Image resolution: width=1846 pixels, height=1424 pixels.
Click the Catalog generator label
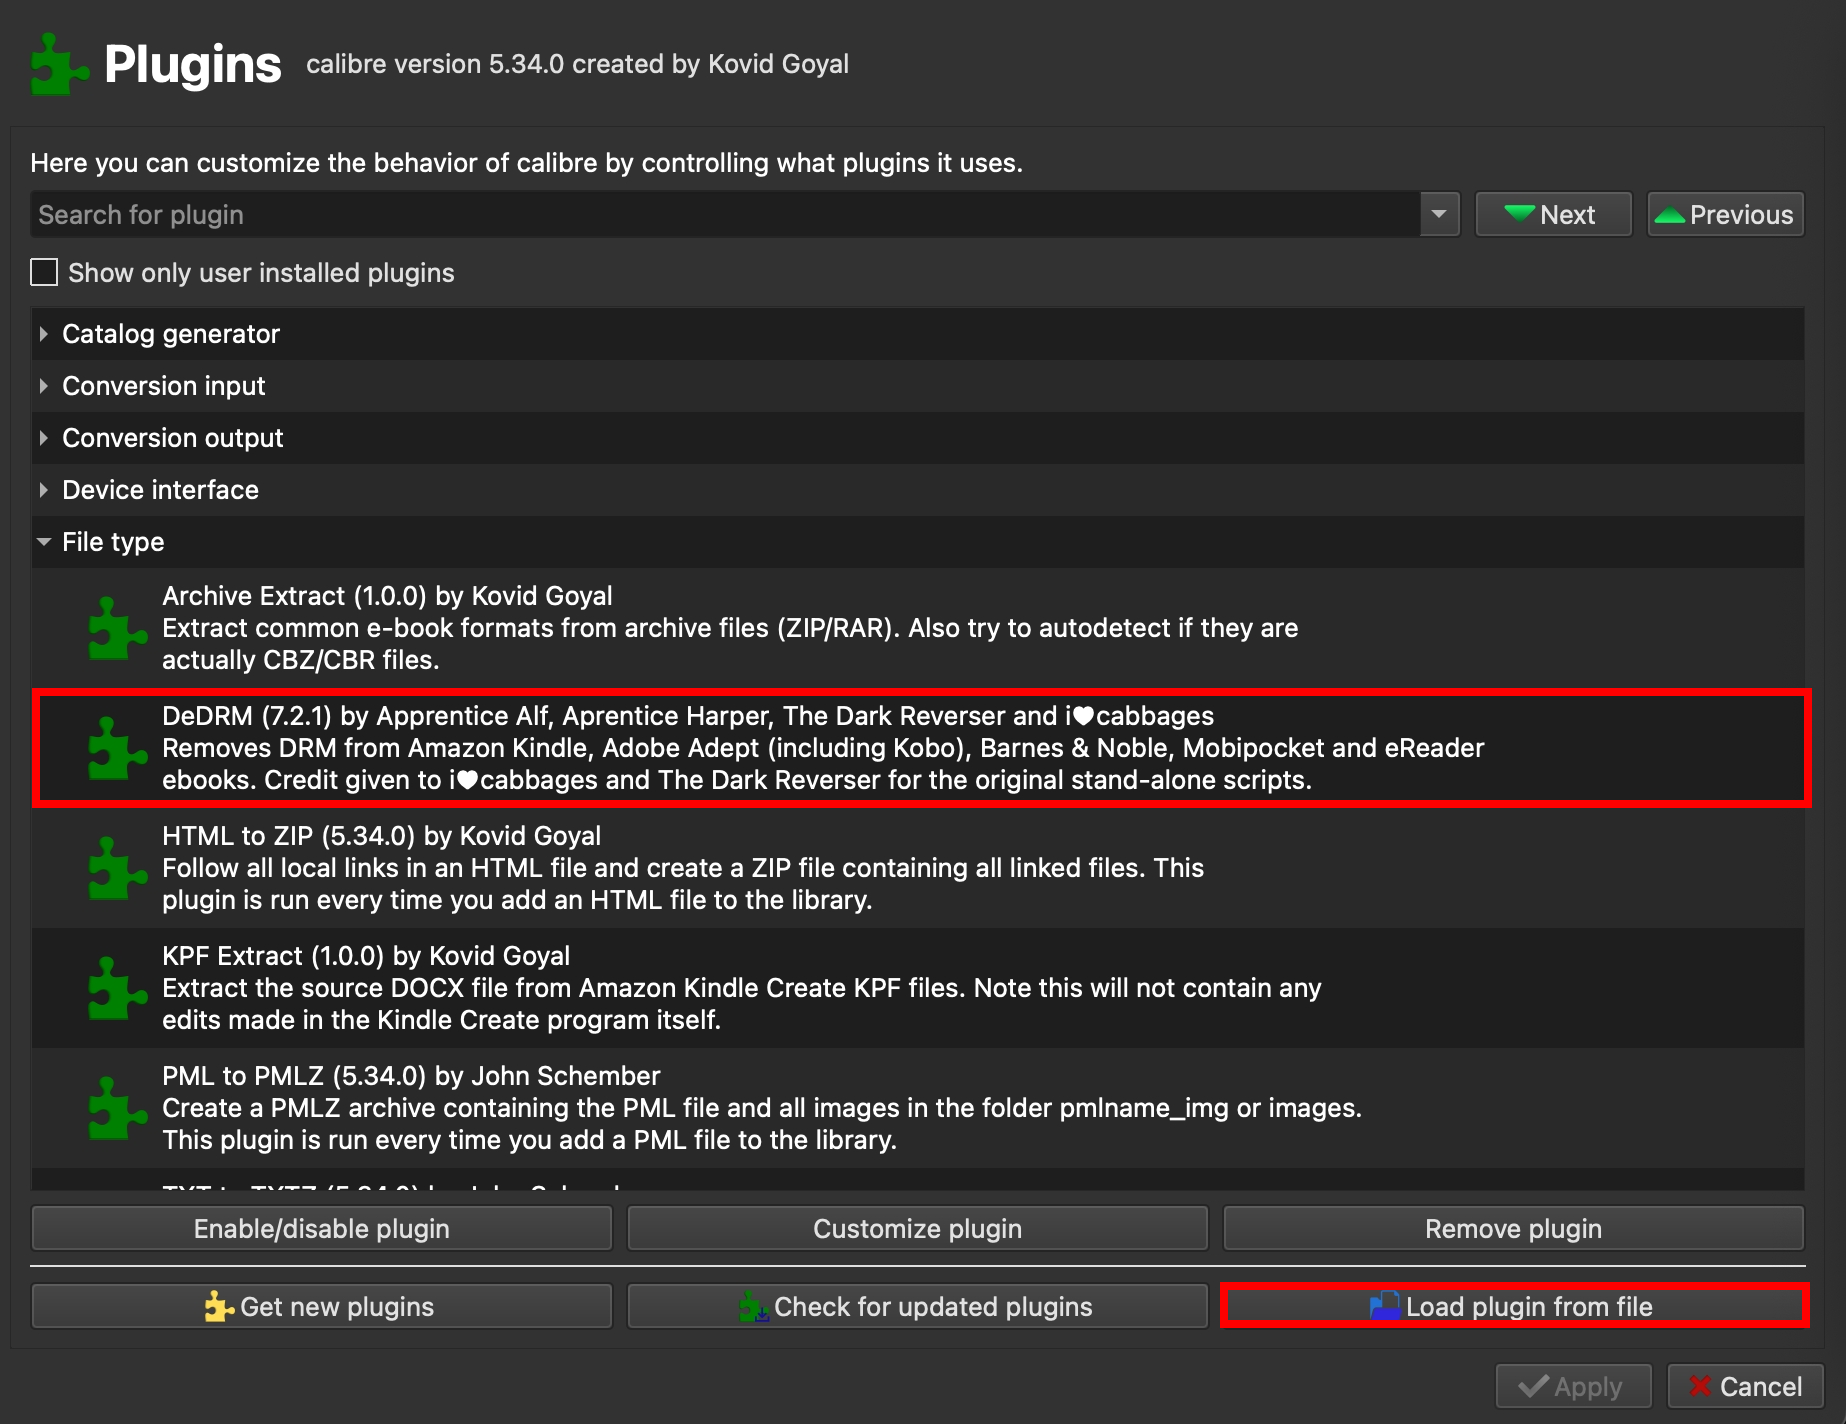point(171,334)
